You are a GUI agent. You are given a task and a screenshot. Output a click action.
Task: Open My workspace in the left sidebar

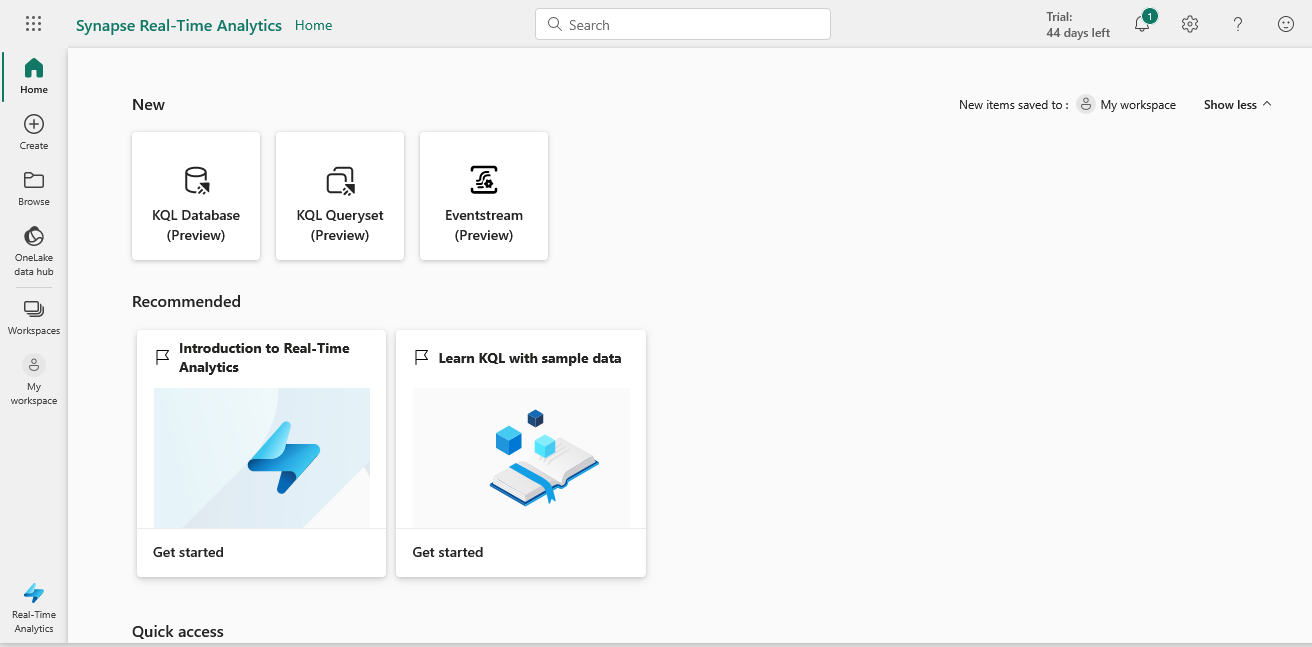pyautogui.click(x=34, y=380)
